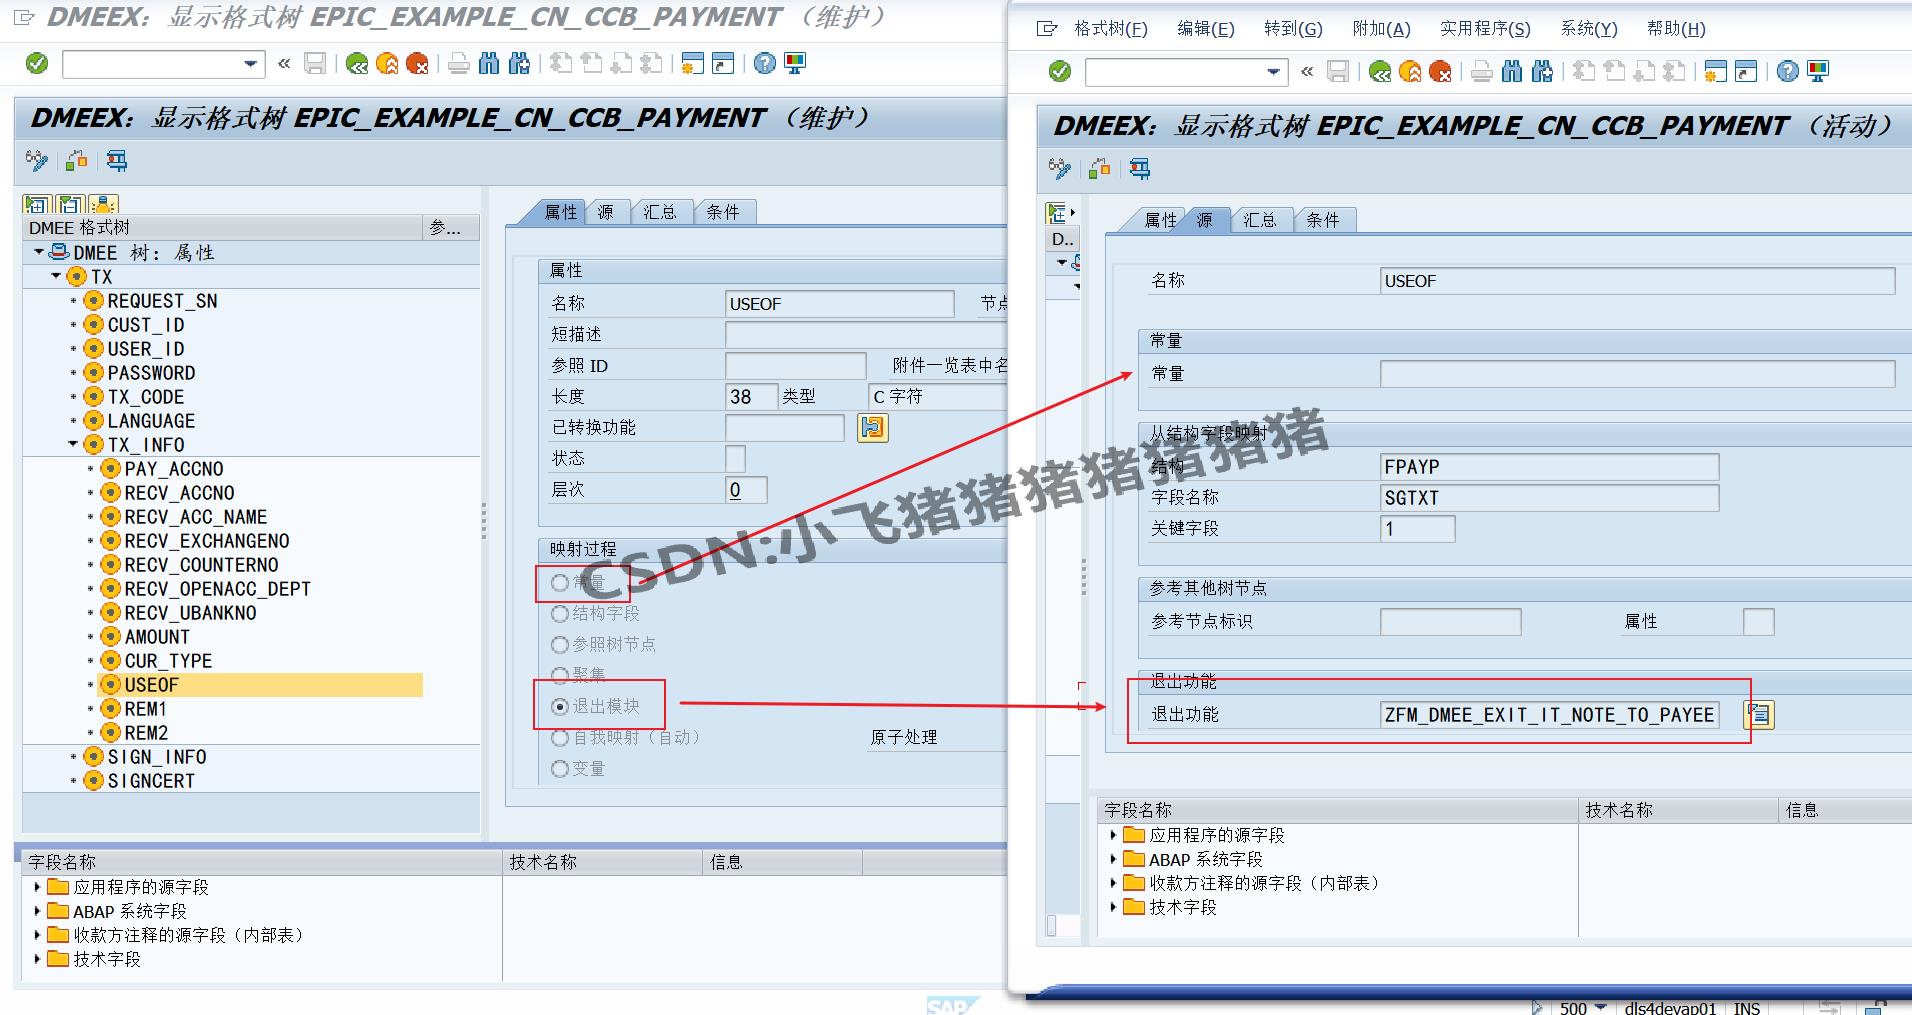This screenshot has width=1912, height=1015.
Task: Click the Save icon in the toolbar
Action: pyautogui.click(x=315, y=63)
